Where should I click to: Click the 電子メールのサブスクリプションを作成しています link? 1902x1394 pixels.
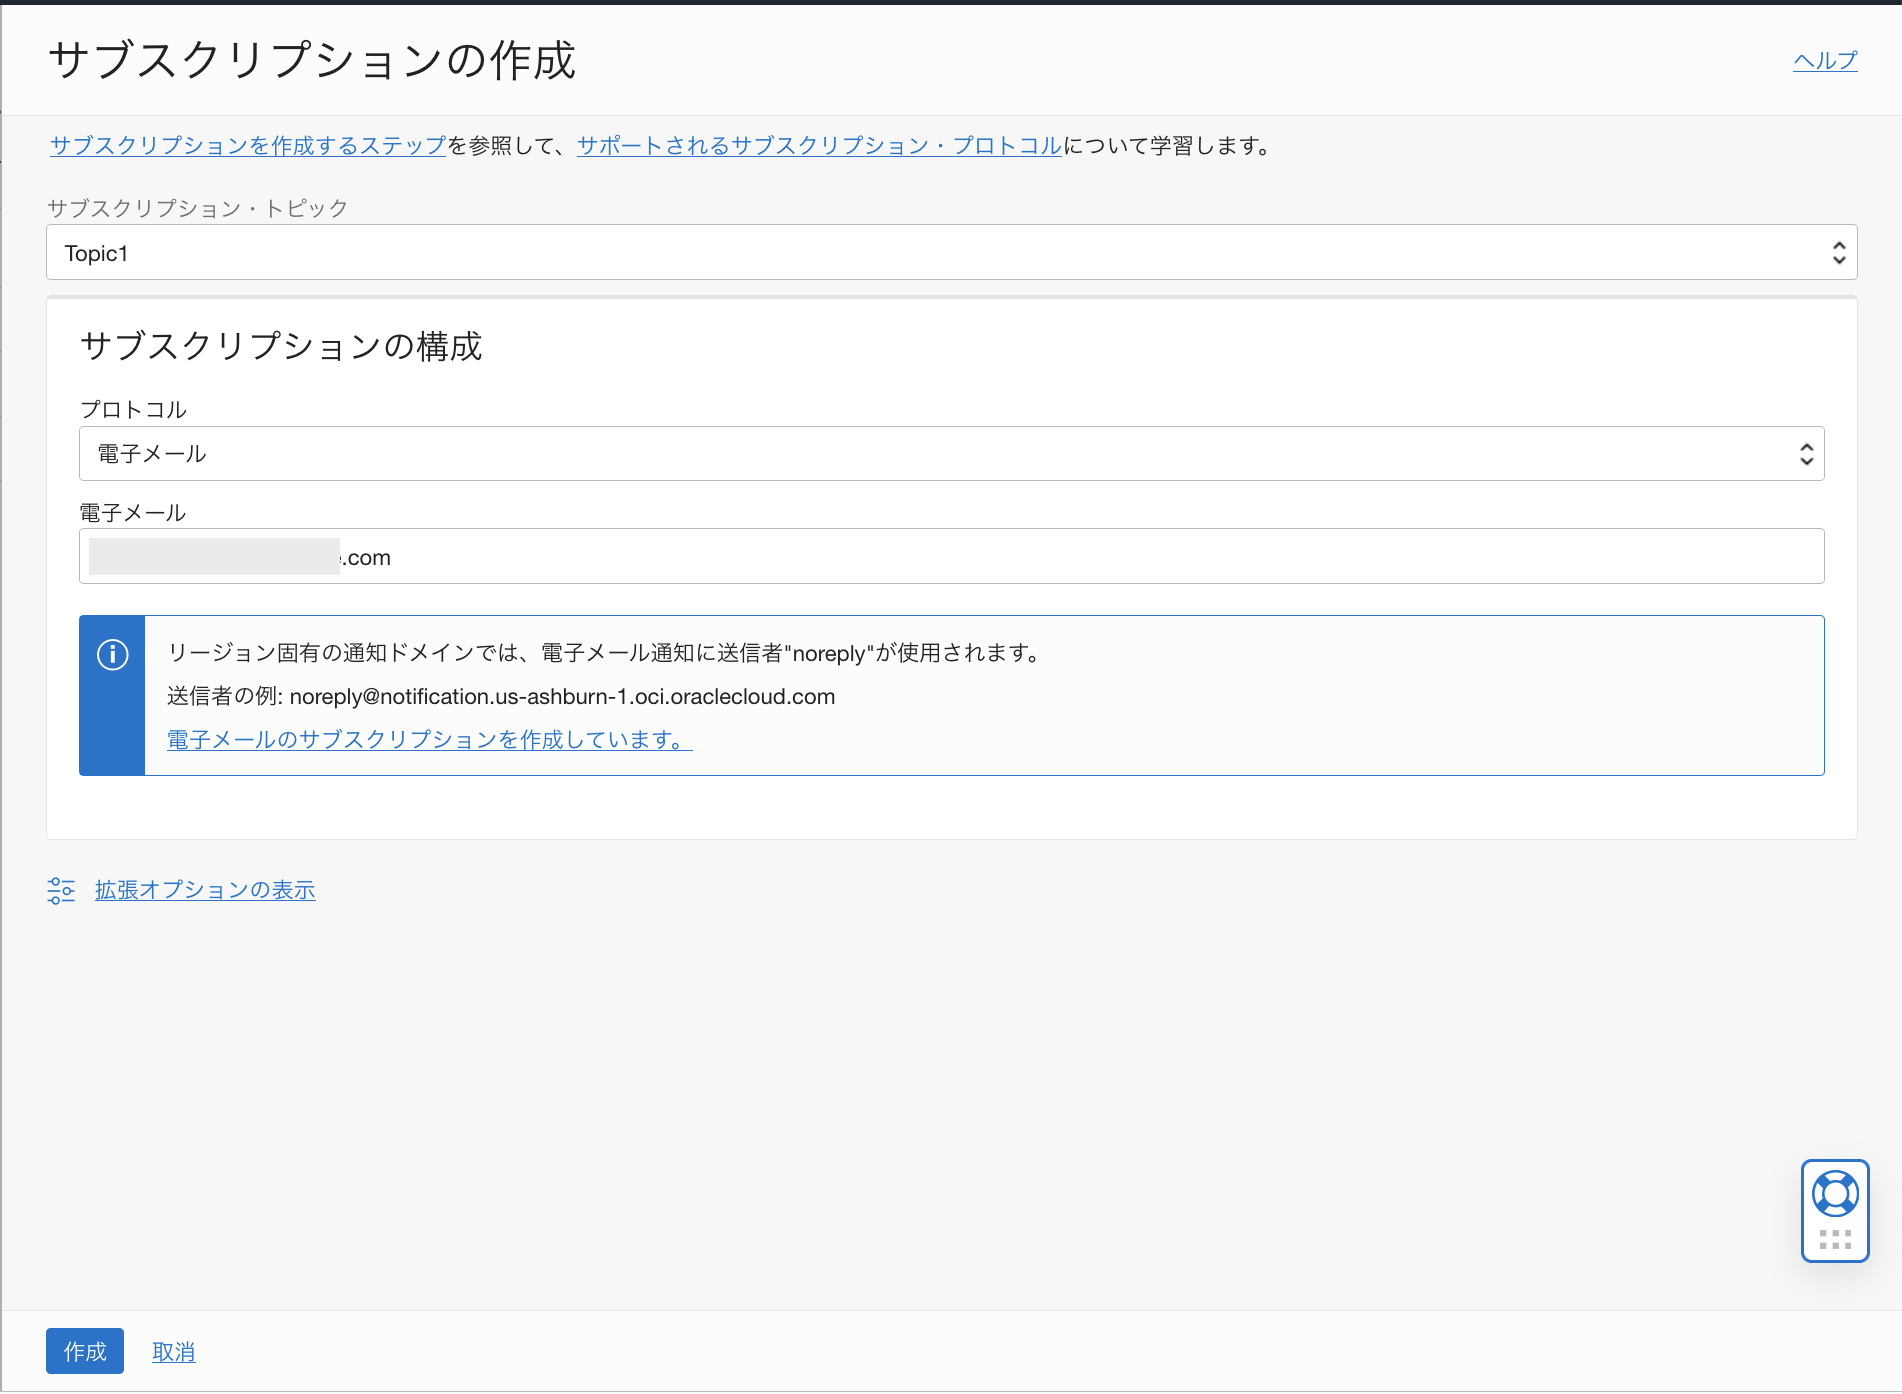pos(428,739)
